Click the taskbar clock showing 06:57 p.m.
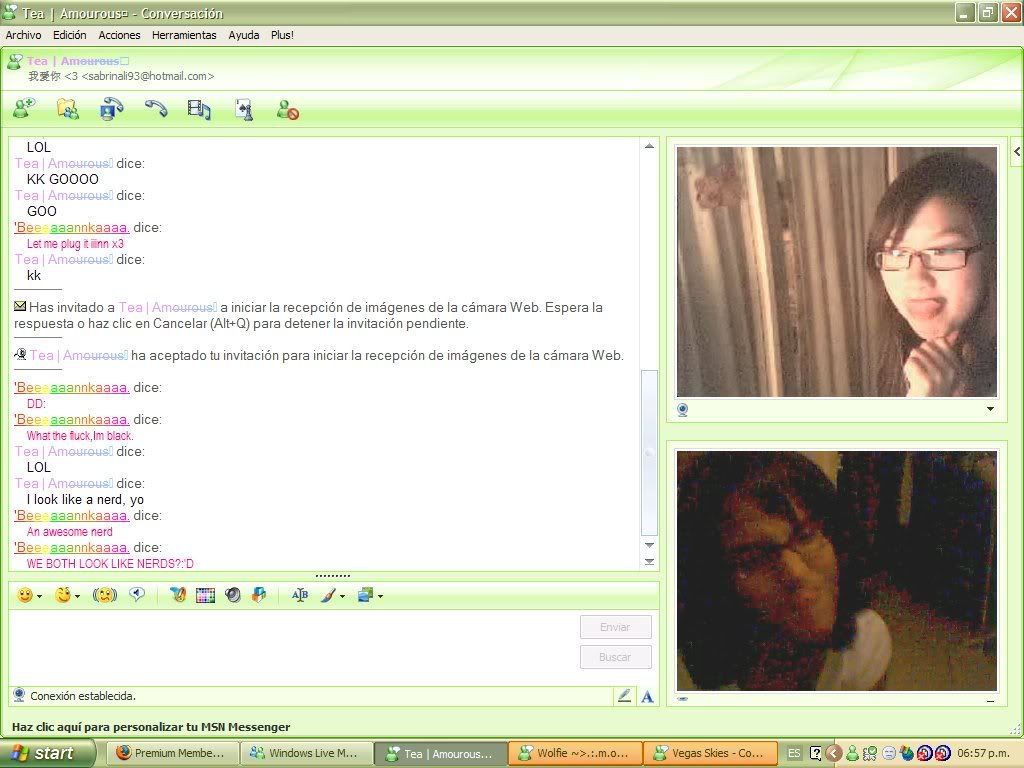The image size is (1024, 768). coord(985,753)
